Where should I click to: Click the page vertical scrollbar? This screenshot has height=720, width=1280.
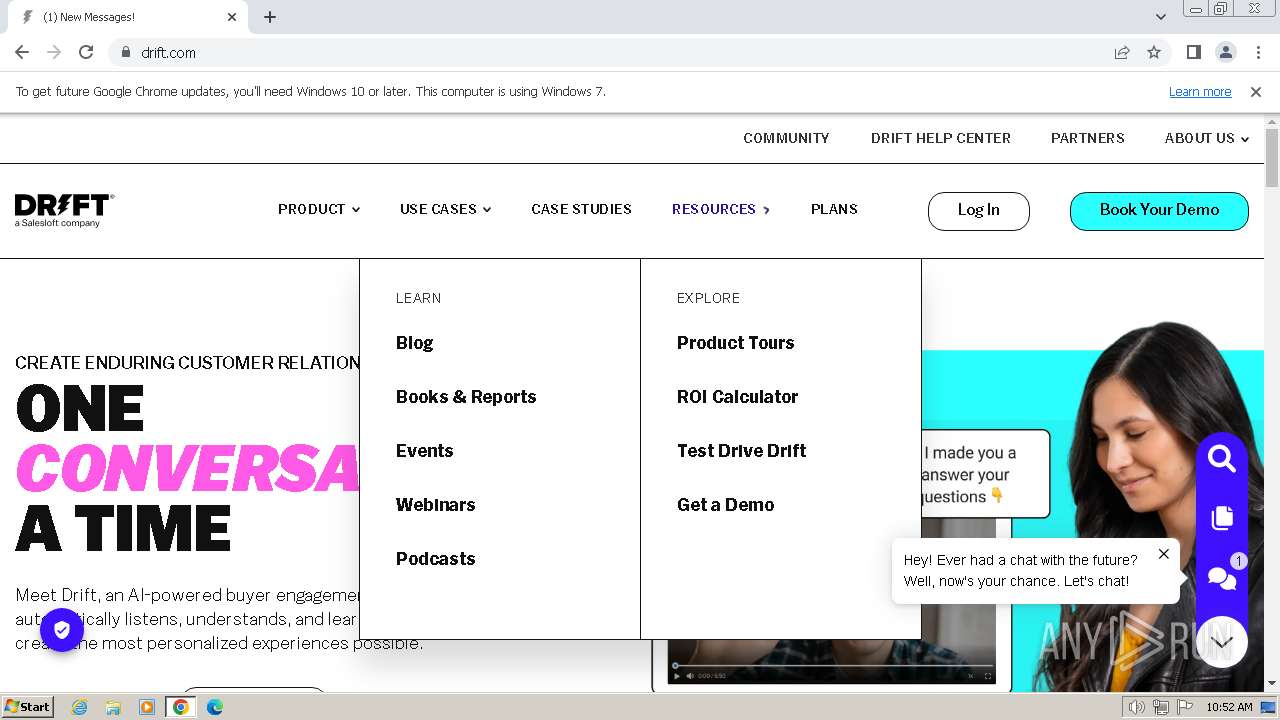1272,158
